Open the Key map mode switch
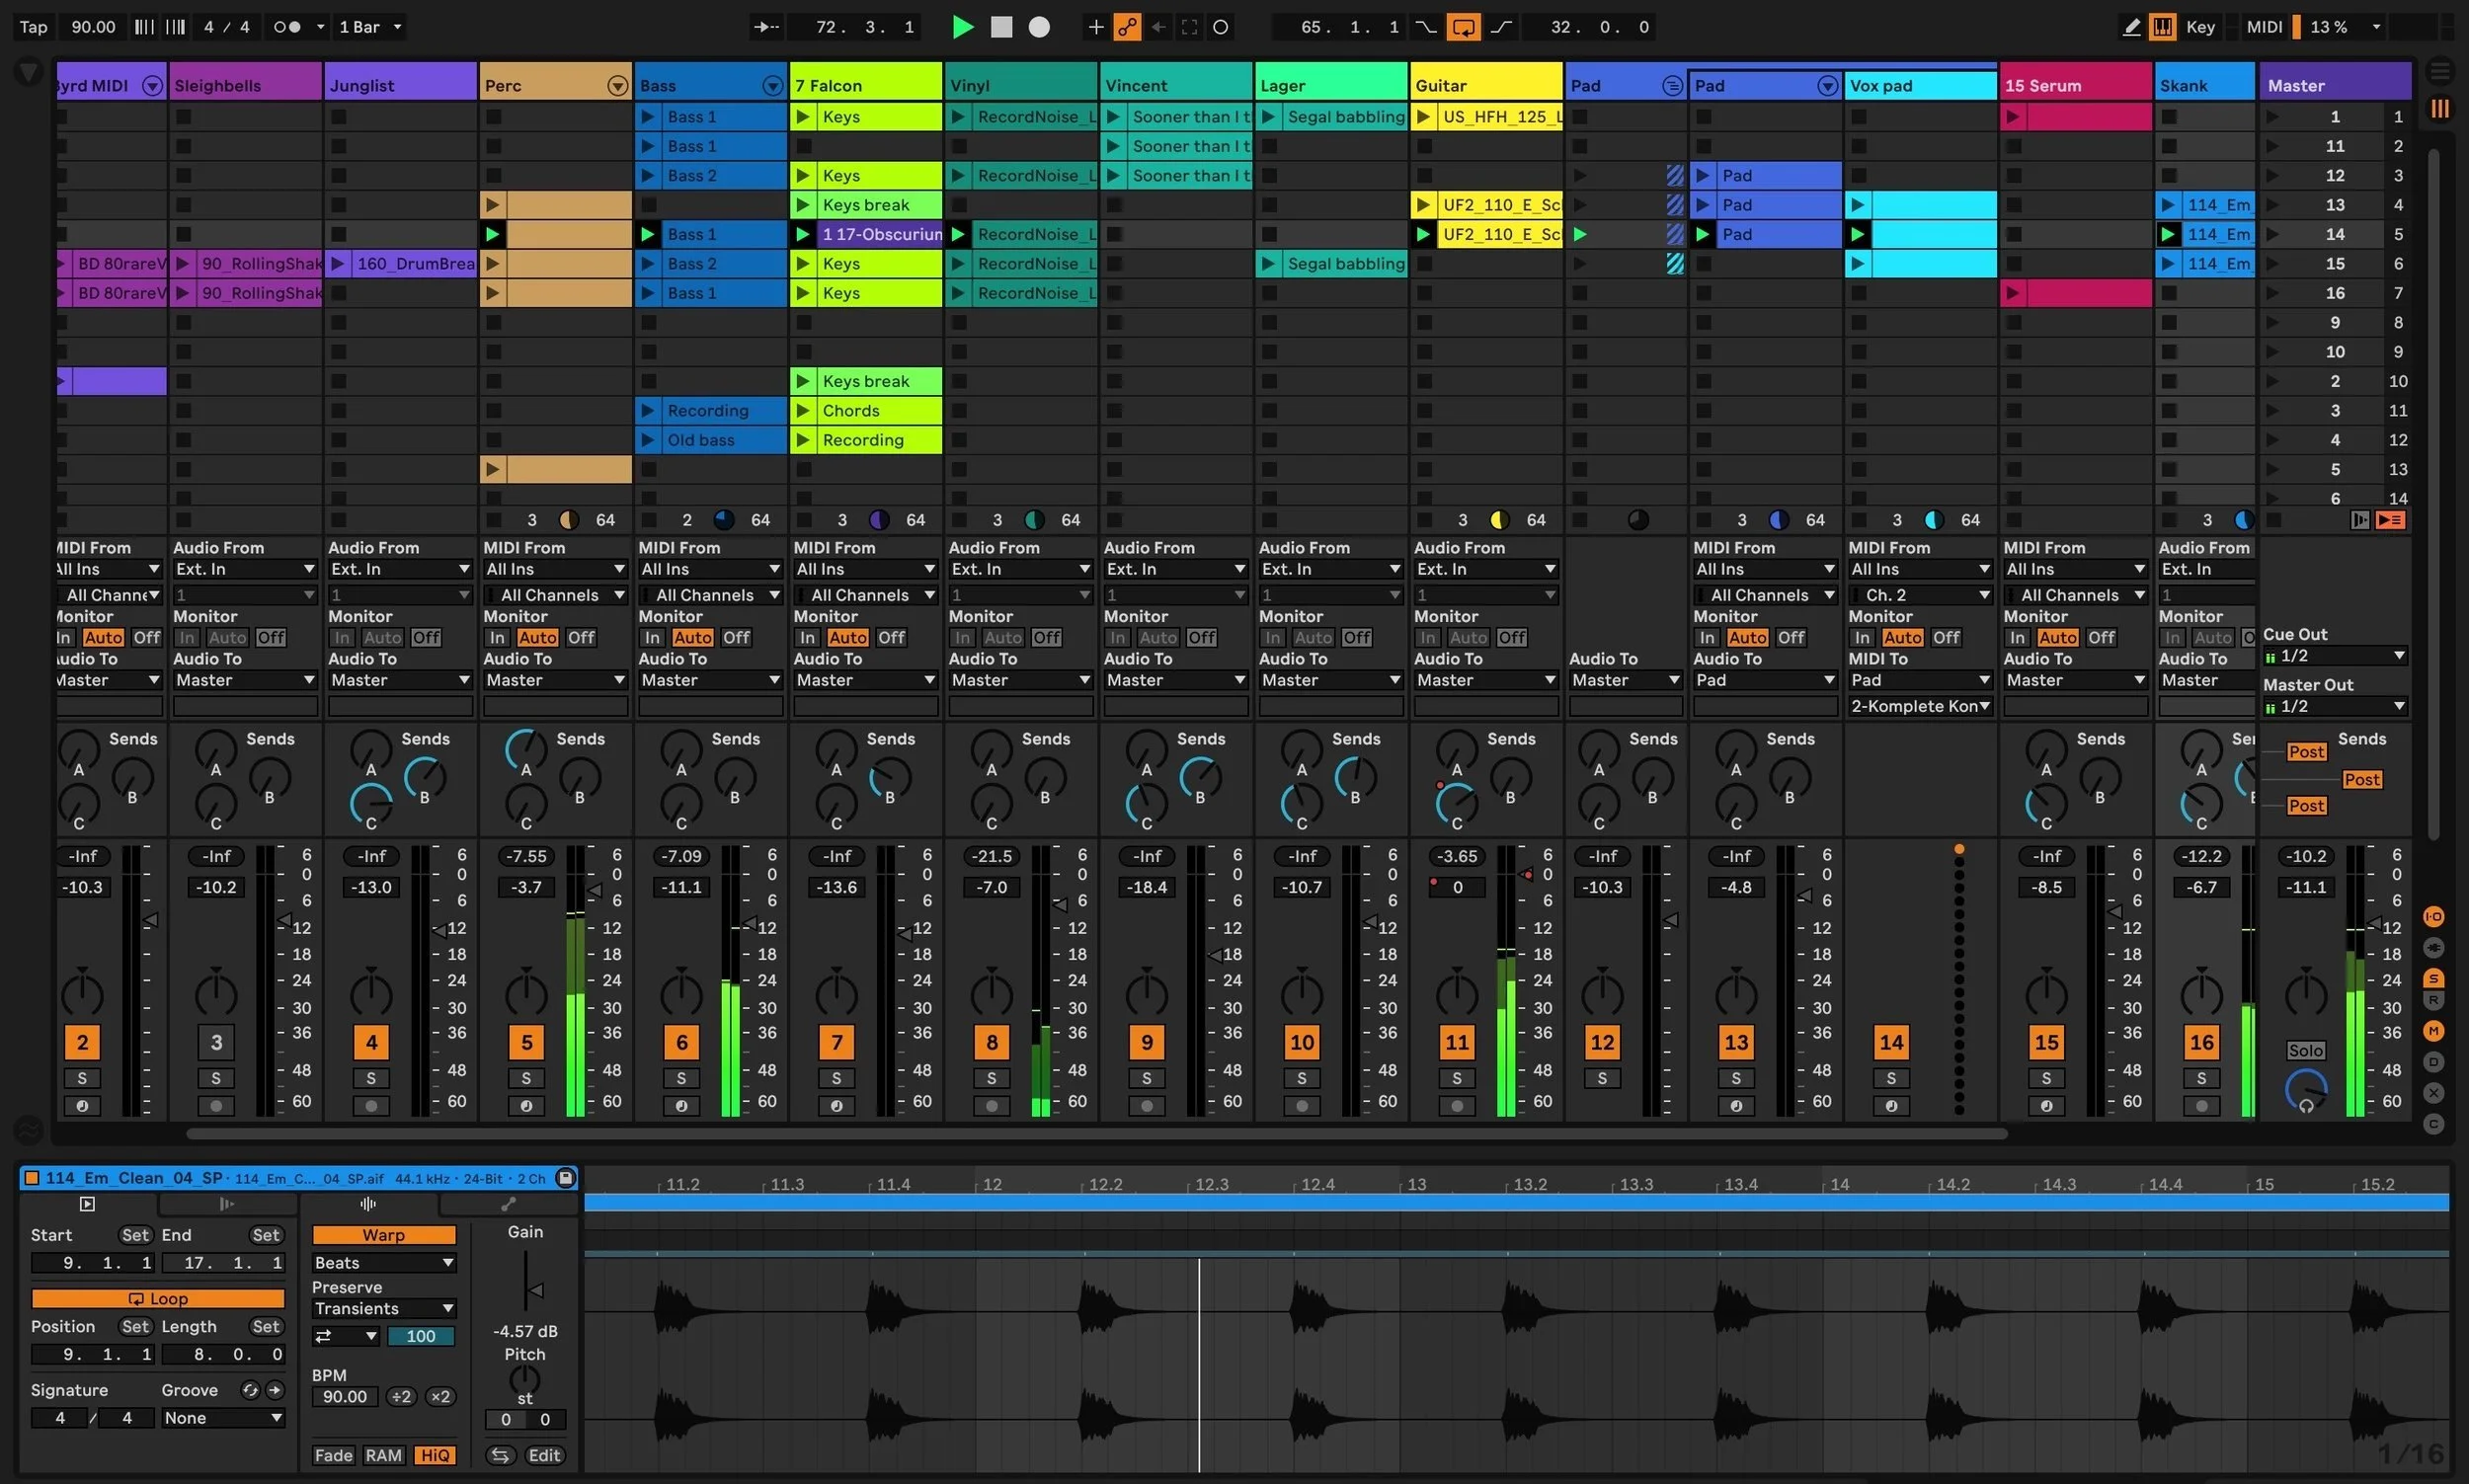2469x1484 pixels. [2200, 27]
